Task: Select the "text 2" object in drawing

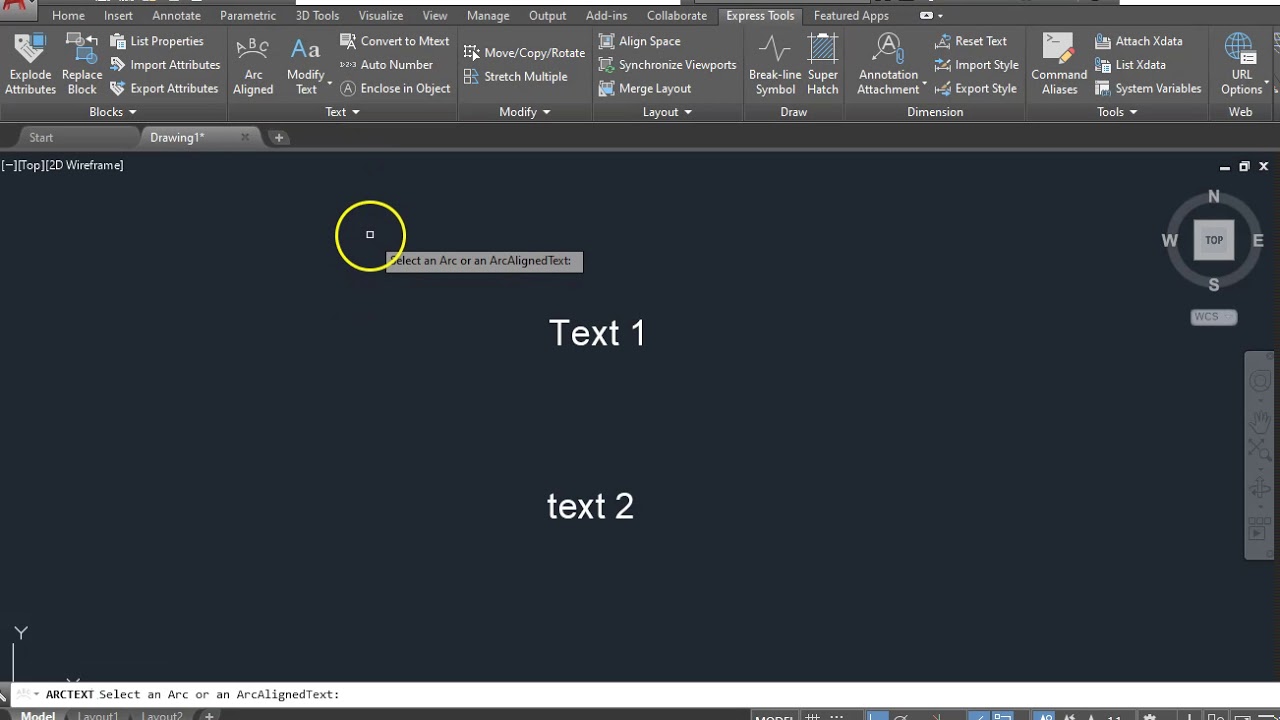Action: point(590,506)
